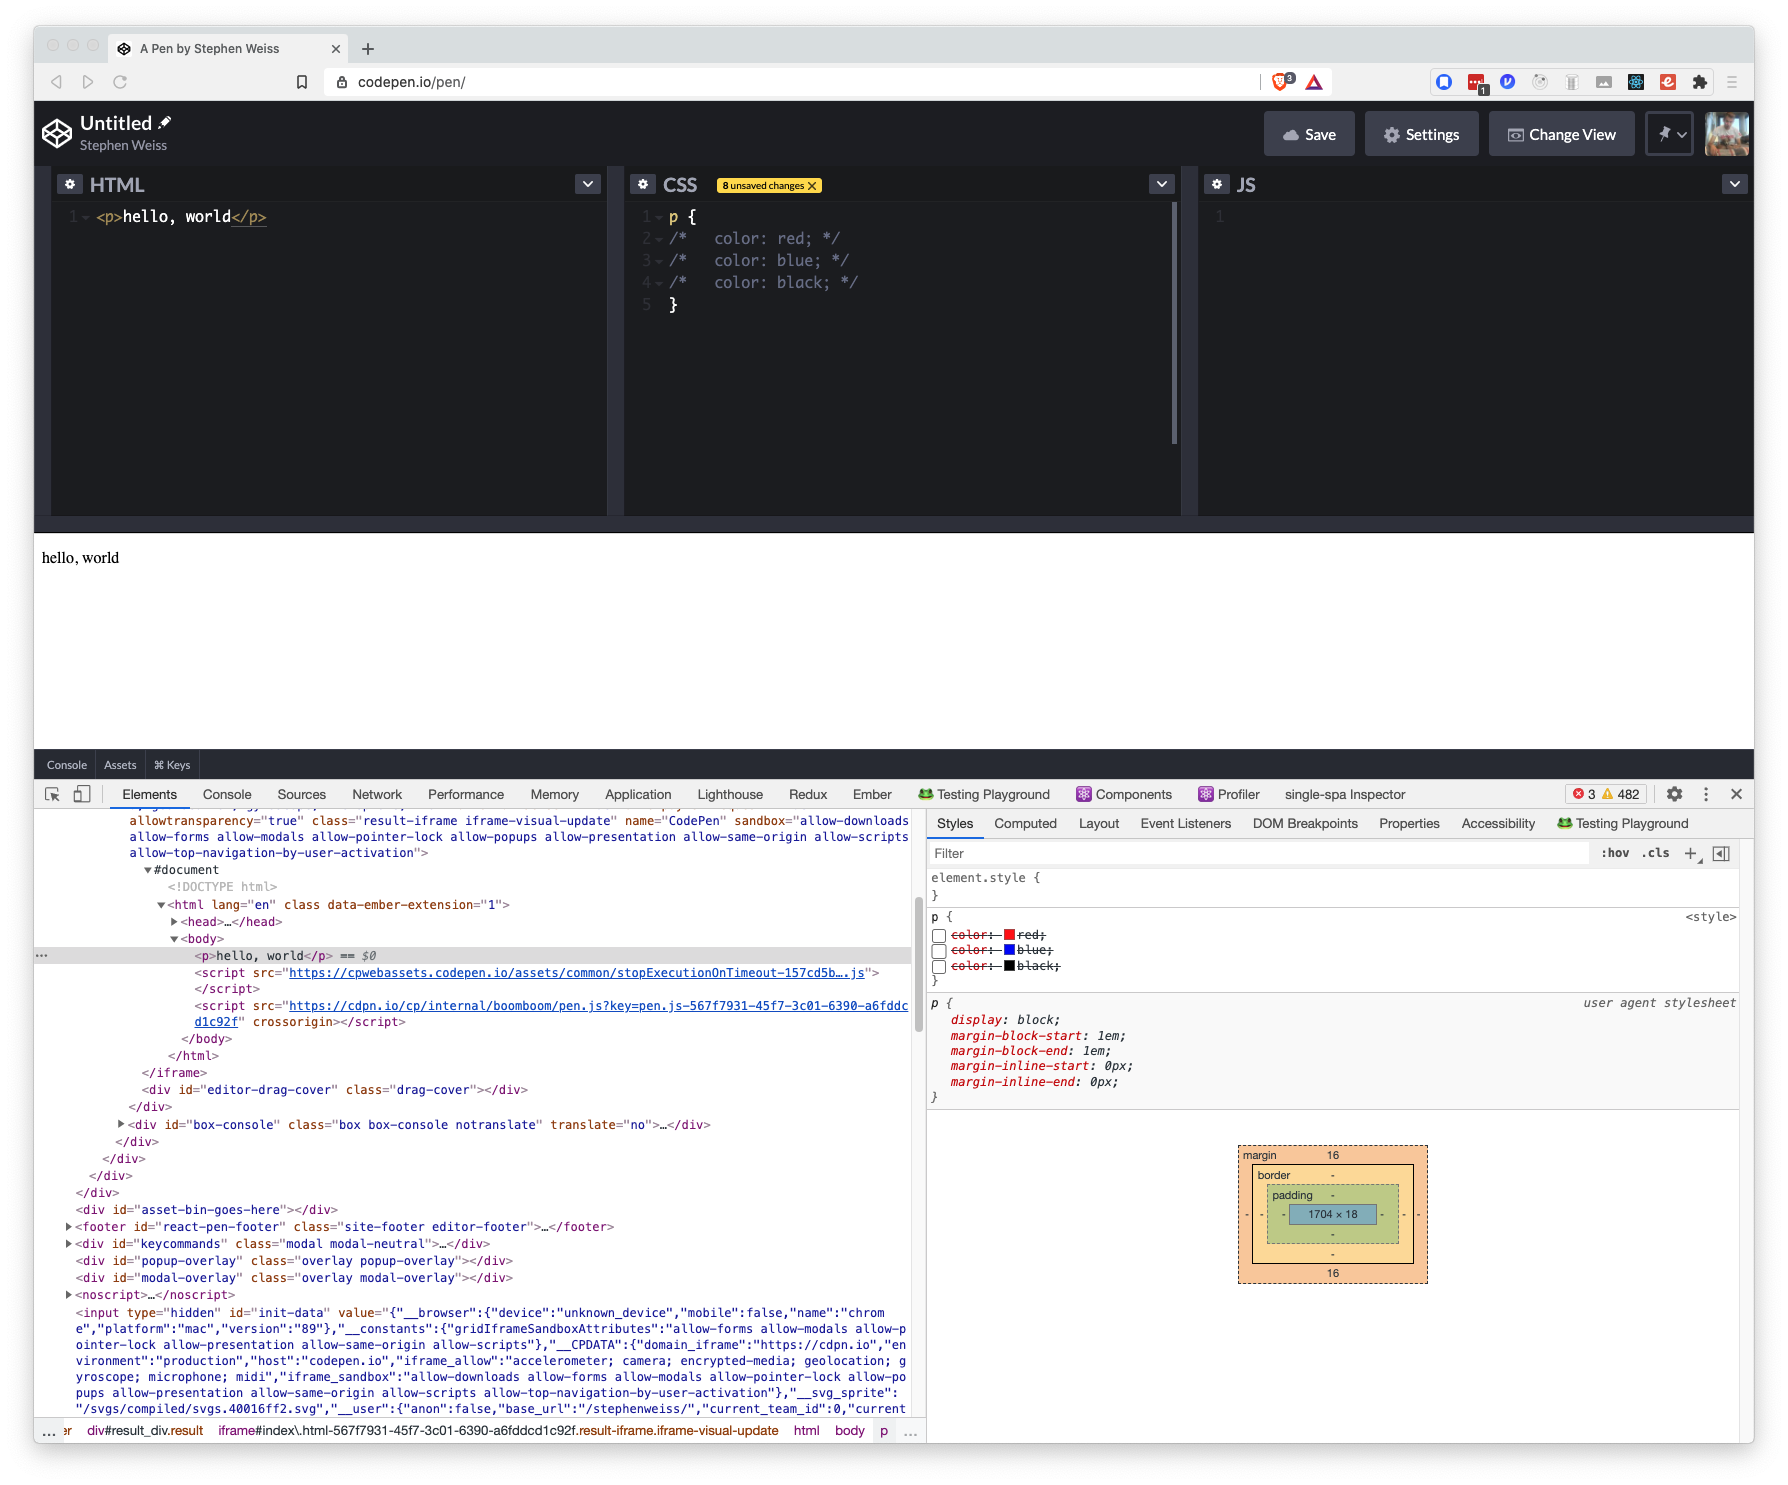This screenshot has width=1788, height=1485.
Task: Close the DevTools panel
Action: point(1736,794)
